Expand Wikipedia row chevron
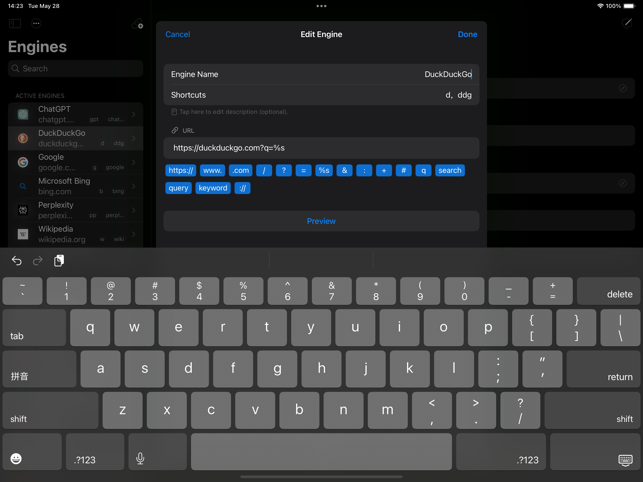Viewport: 643px width, 482px height. pos(134,234)
